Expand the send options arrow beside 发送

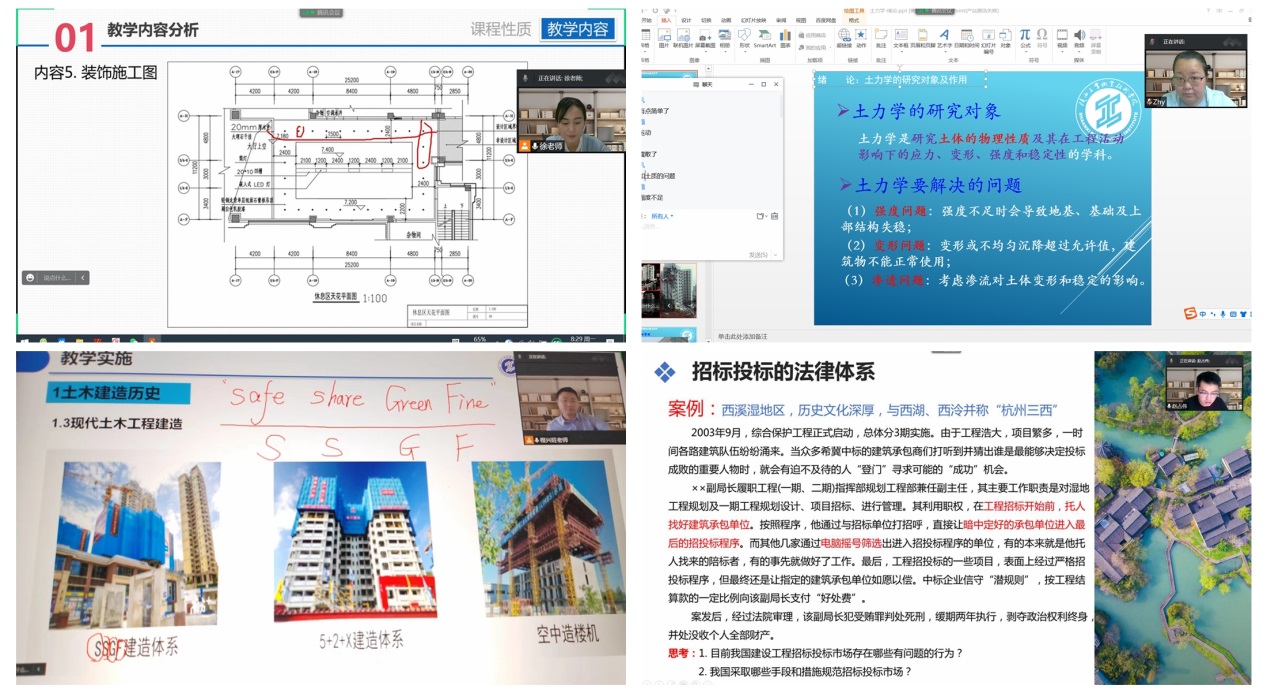click(774, 255)
